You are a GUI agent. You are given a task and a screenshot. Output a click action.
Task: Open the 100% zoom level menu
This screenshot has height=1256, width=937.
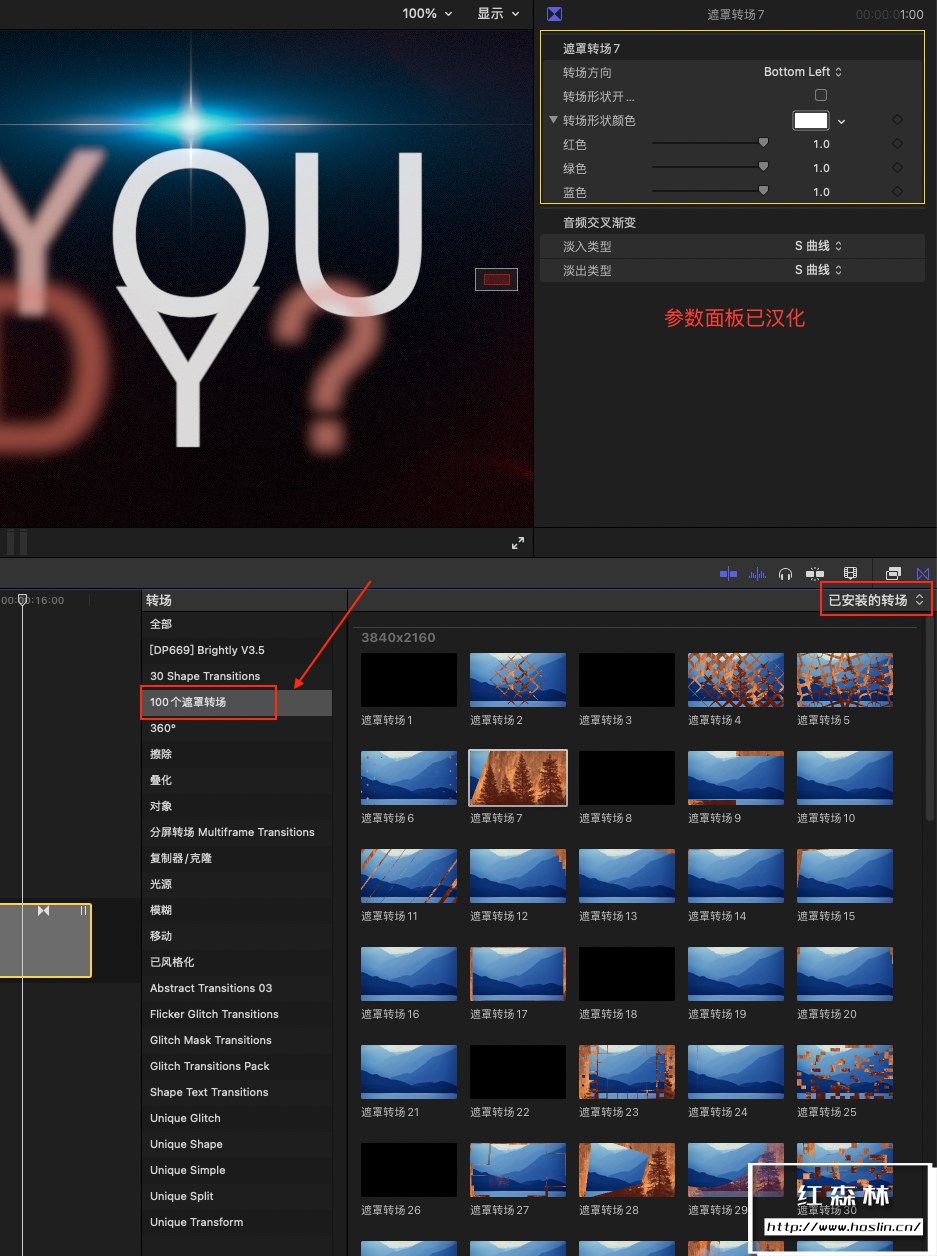(427, 13)
